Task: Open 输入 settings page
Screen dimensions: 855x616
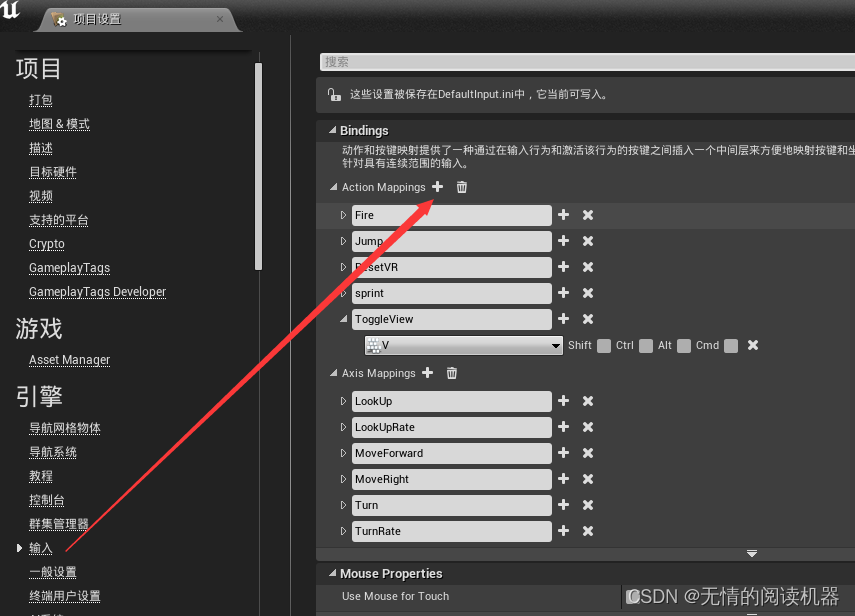Action: pyautogui.click(x=41, y=548)
